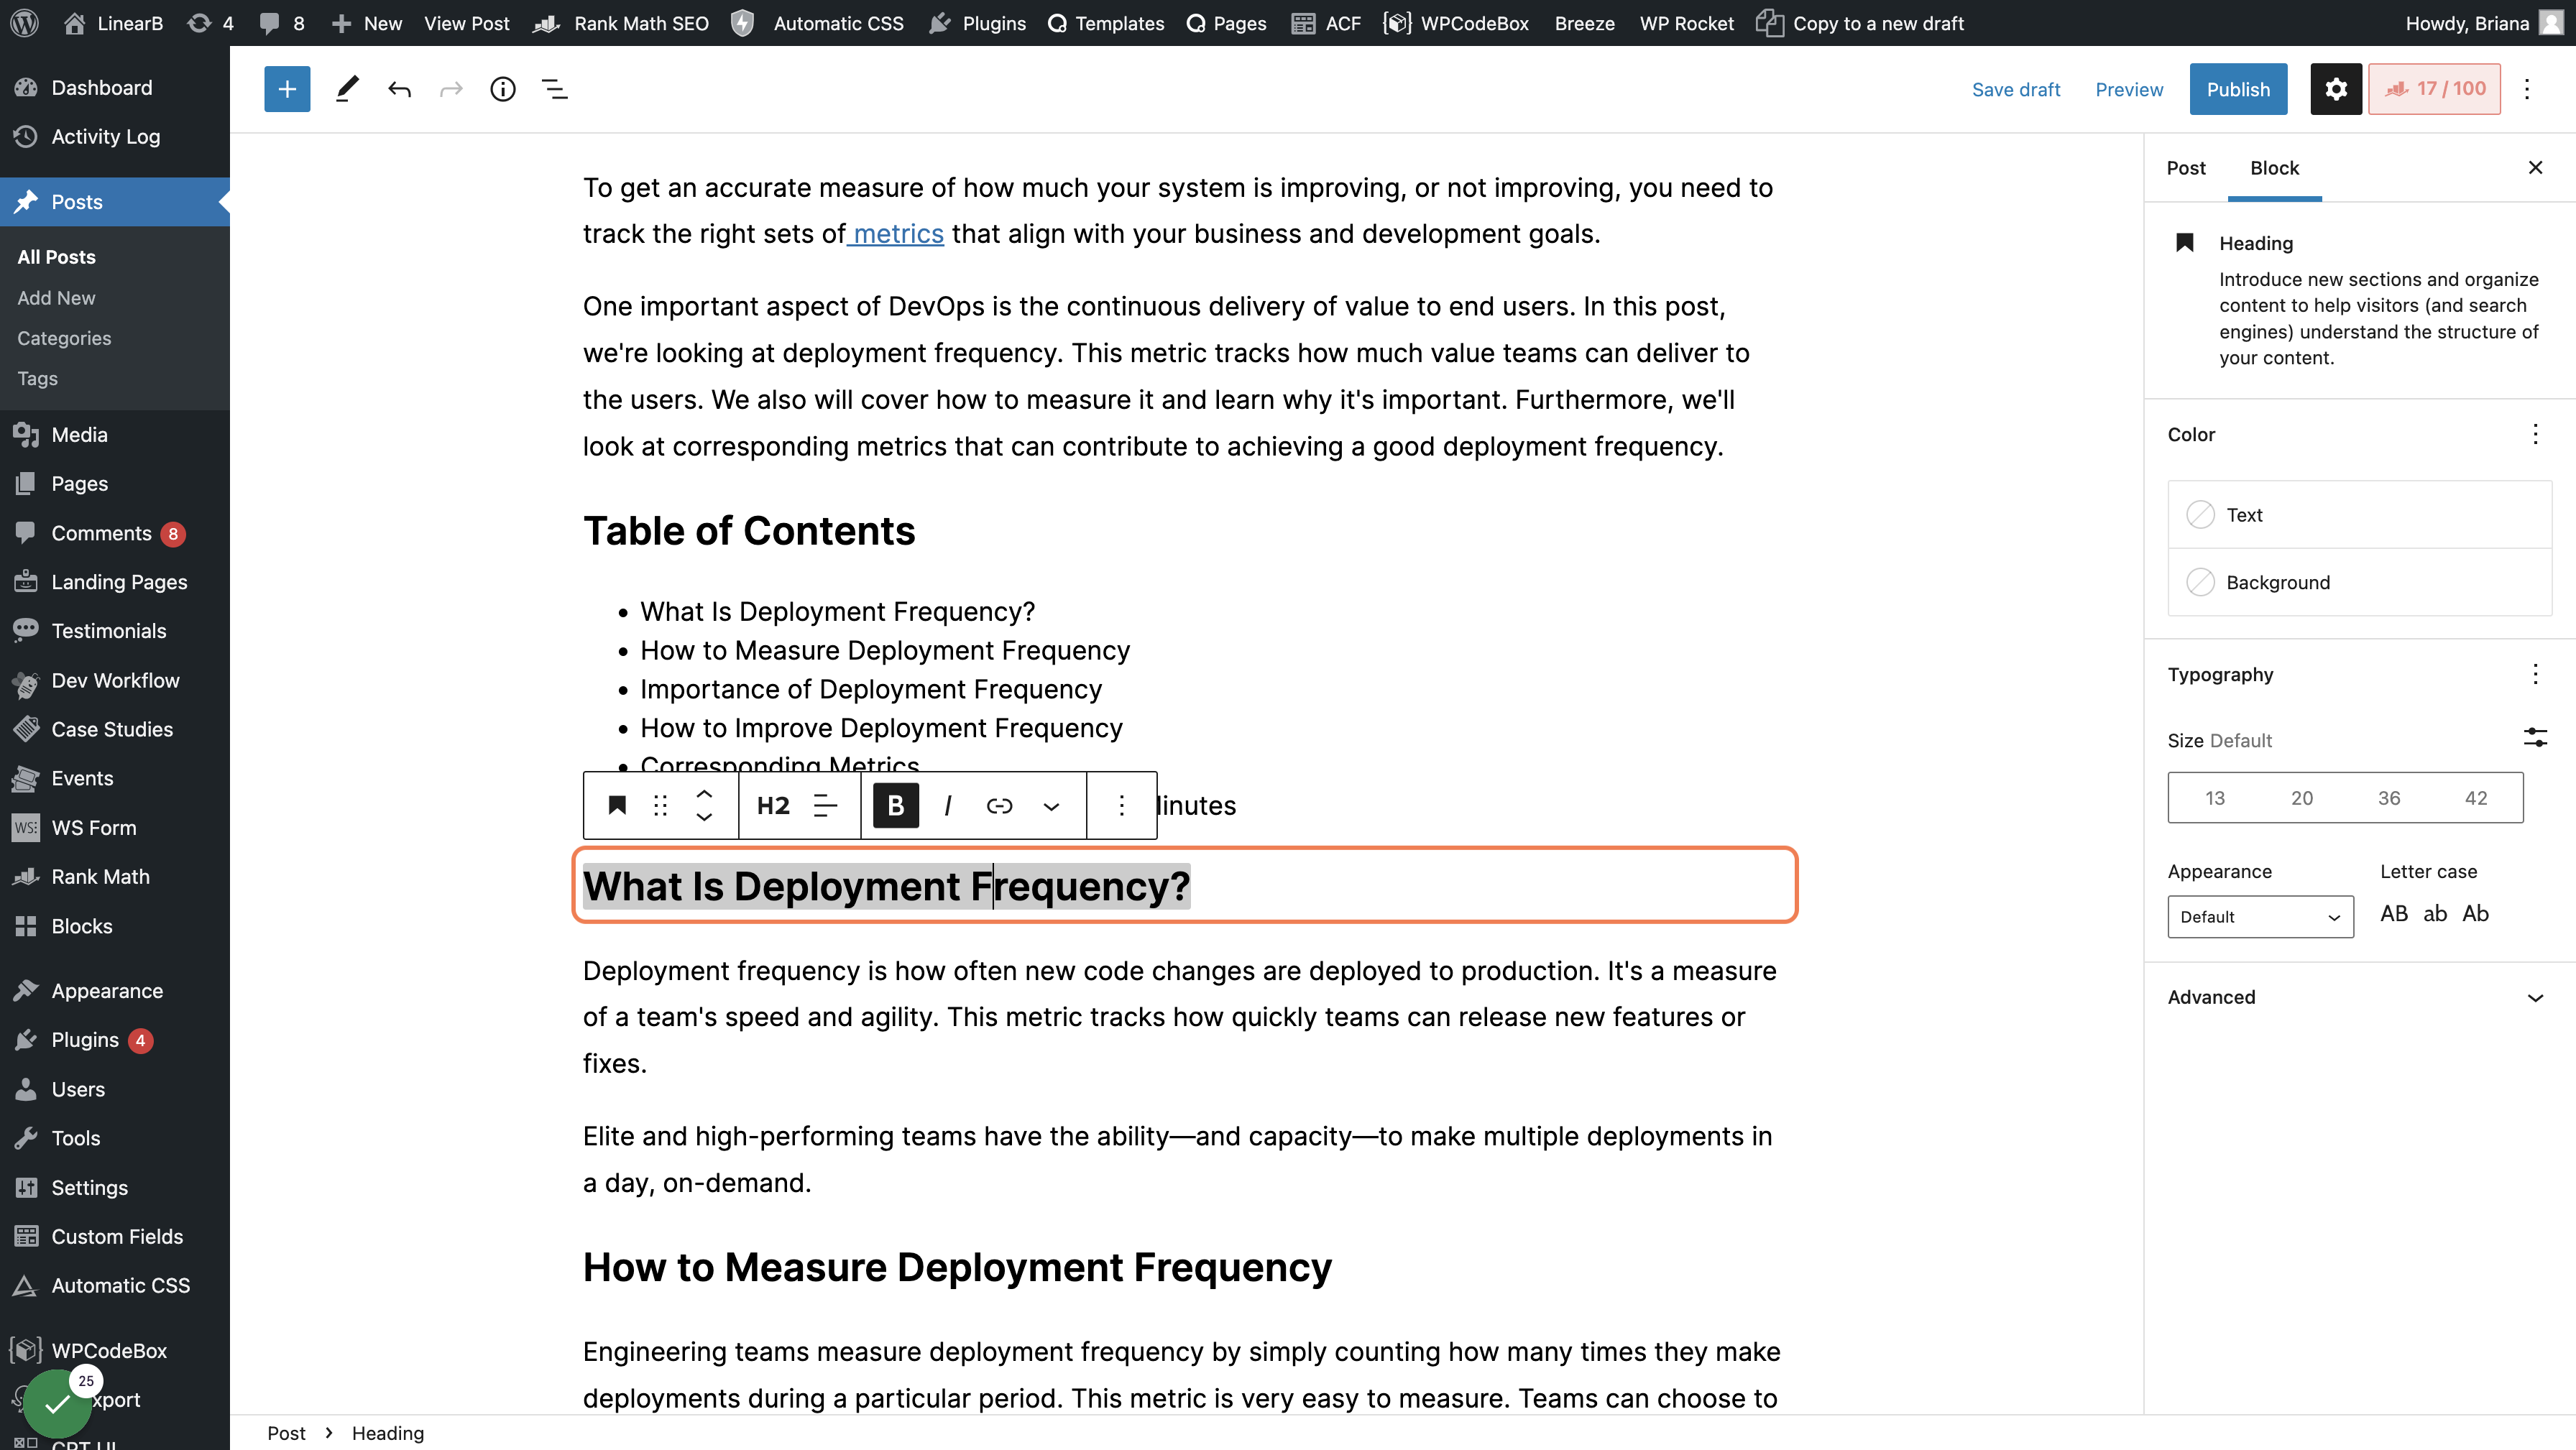Open Comments in sidebar menu
This screenshot has height=1450, width=2576.
pos(101,533)
